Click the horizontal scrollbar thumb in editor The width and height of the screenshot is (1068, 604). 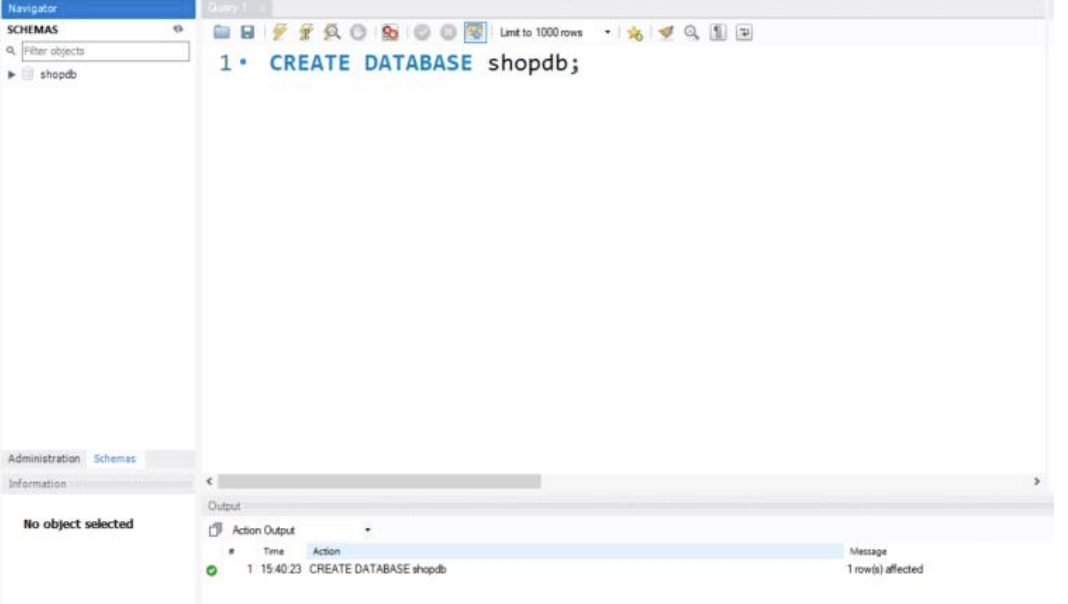click(x=379, y=481)
